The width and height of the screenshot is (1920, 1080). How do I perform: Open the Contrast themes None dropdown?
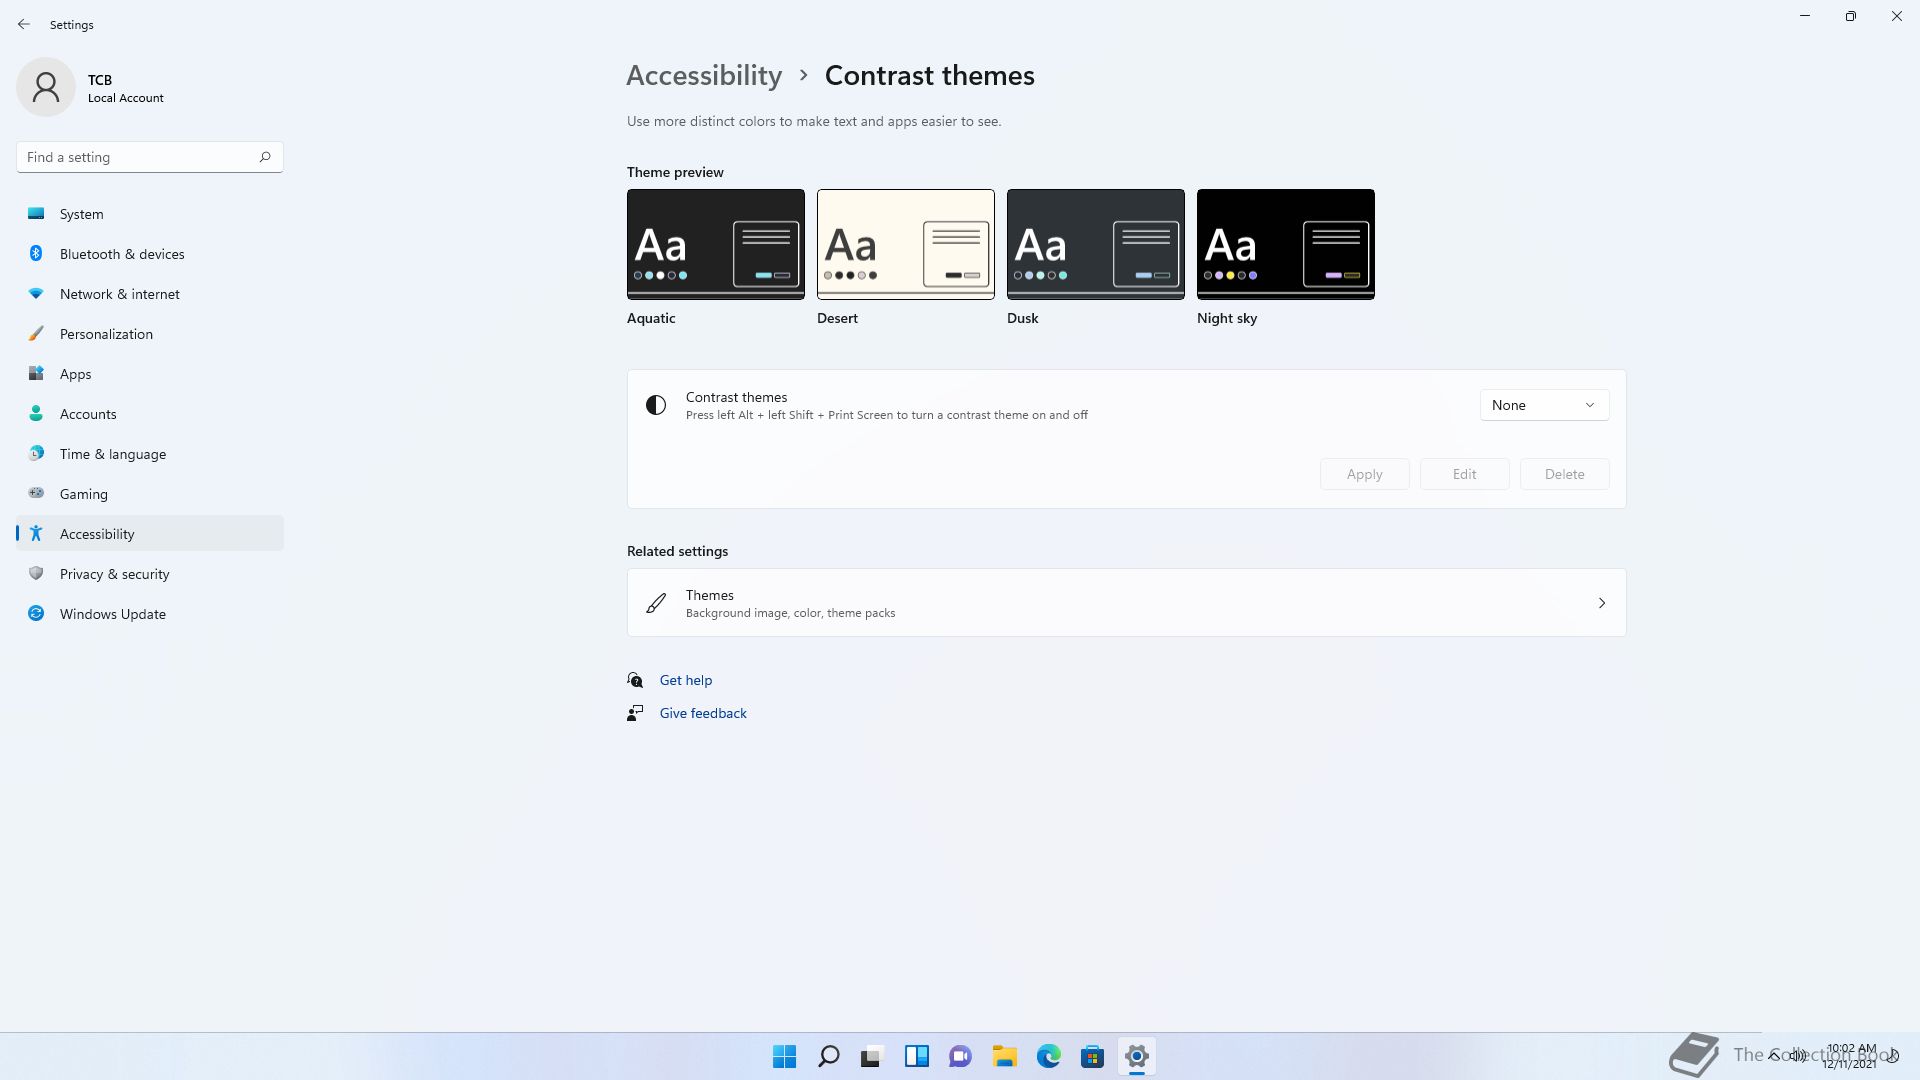click(x=1543, y=405)
